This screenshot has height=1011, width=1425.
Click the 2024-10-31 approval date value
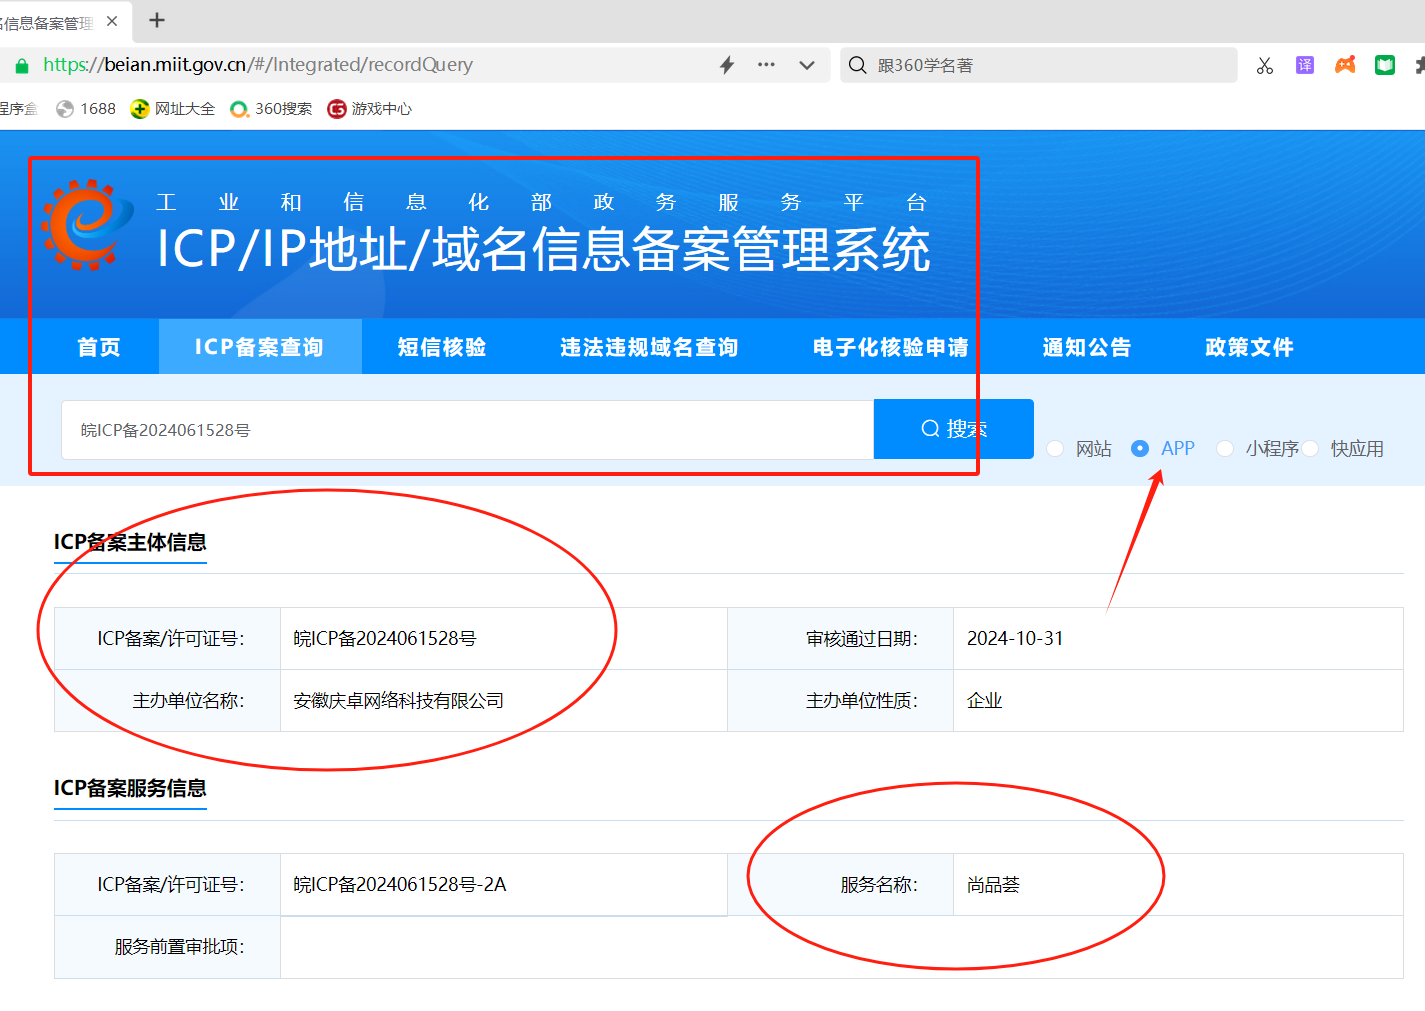(x=1015, y=638)
